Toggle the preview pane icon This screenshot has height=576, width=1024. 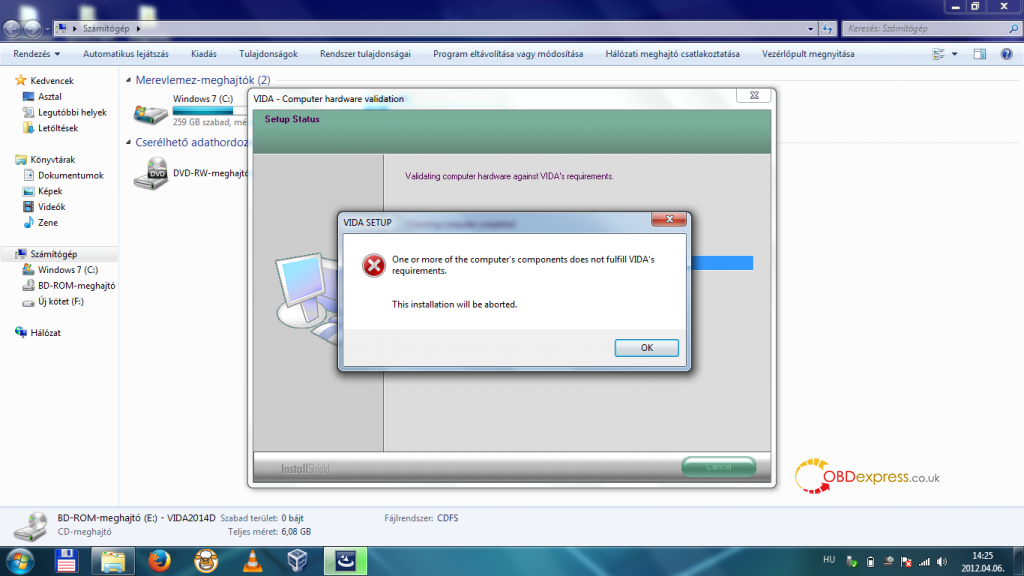pos(980,54)
